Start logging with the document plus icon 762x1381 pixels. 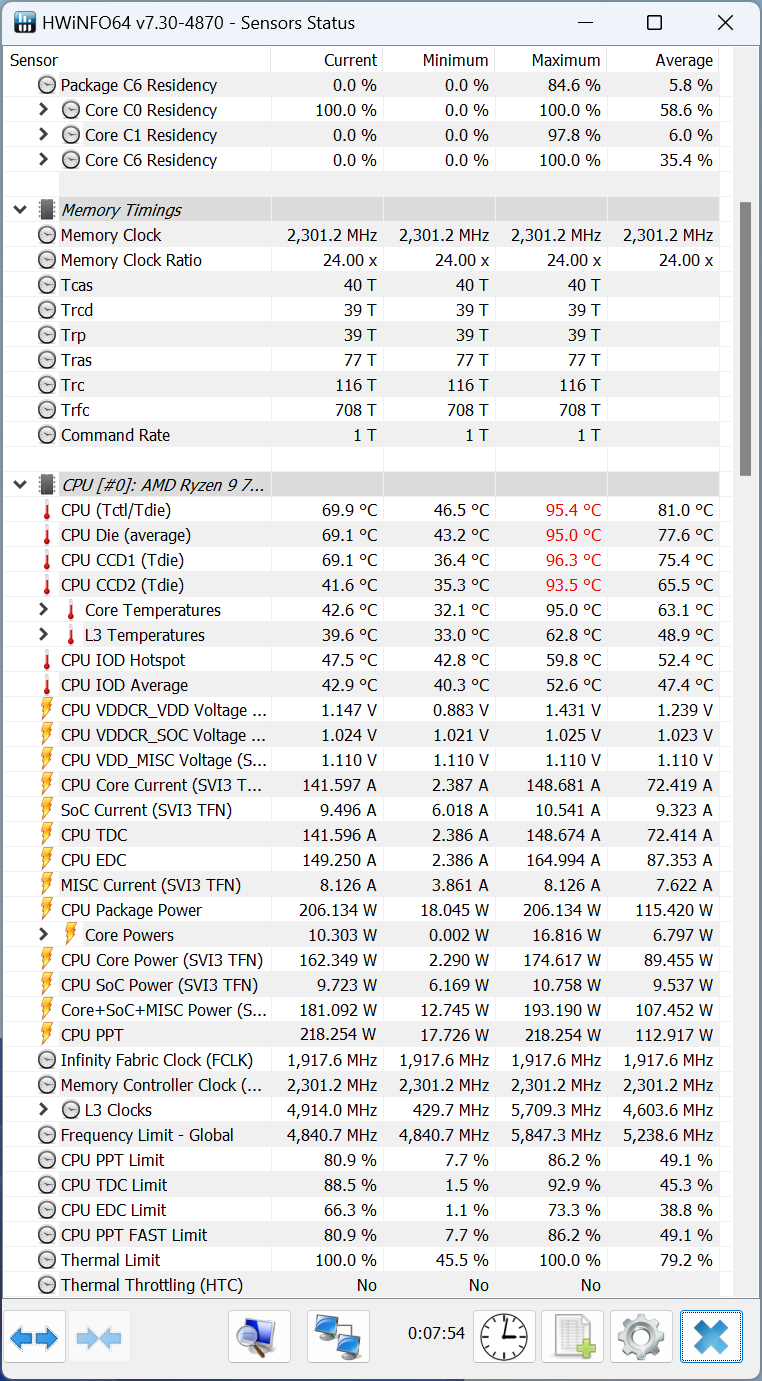pyautogui.click(x=573, y=1336)
